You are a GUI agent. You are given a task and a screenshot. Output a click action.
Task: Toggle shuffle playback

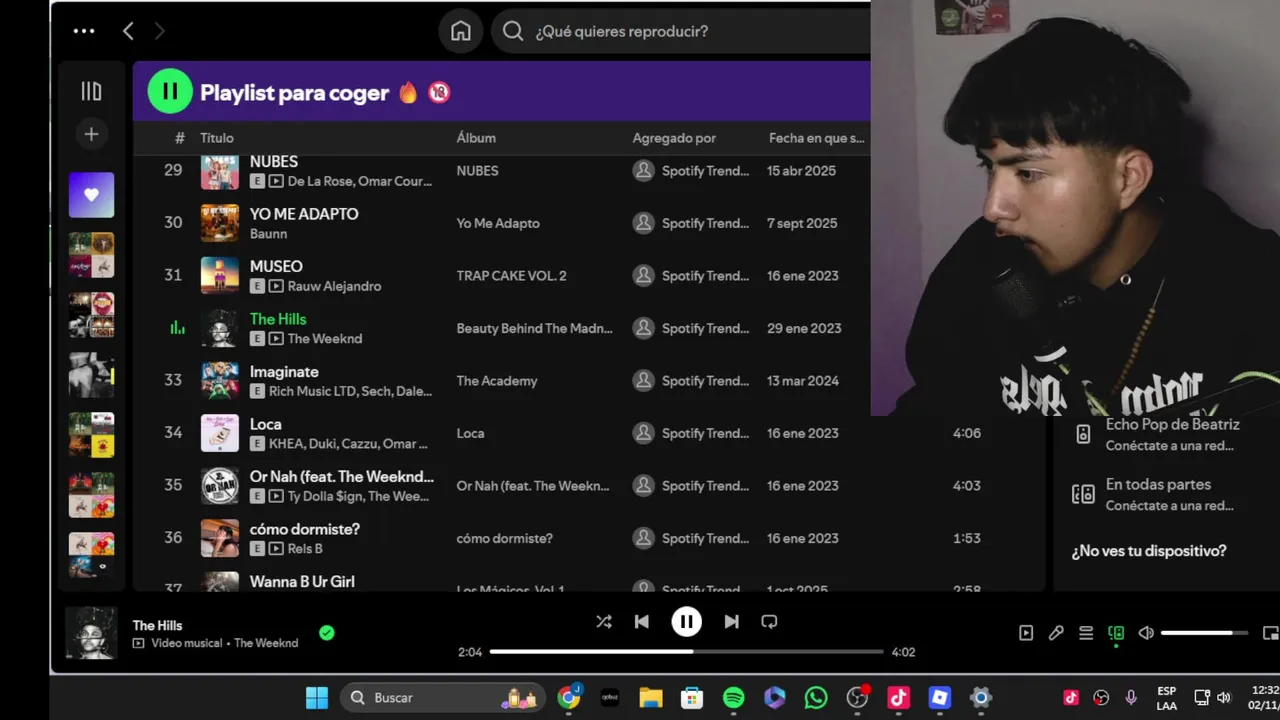coord(603,621)
